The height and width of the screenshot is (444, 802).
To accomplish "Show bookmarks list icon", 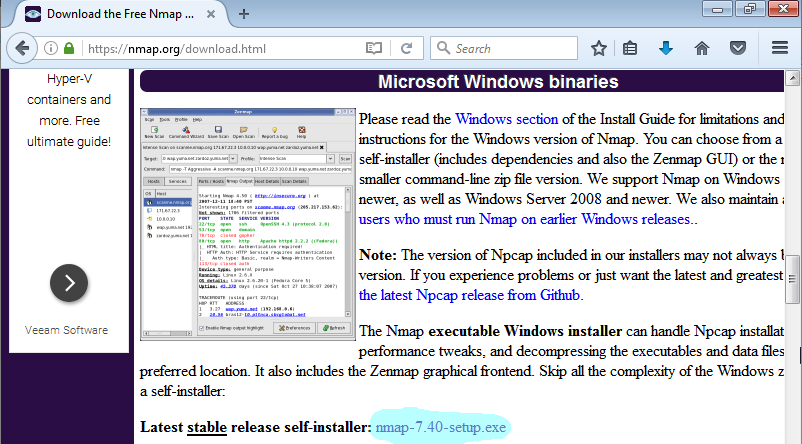I will click(x=630, y=49).
